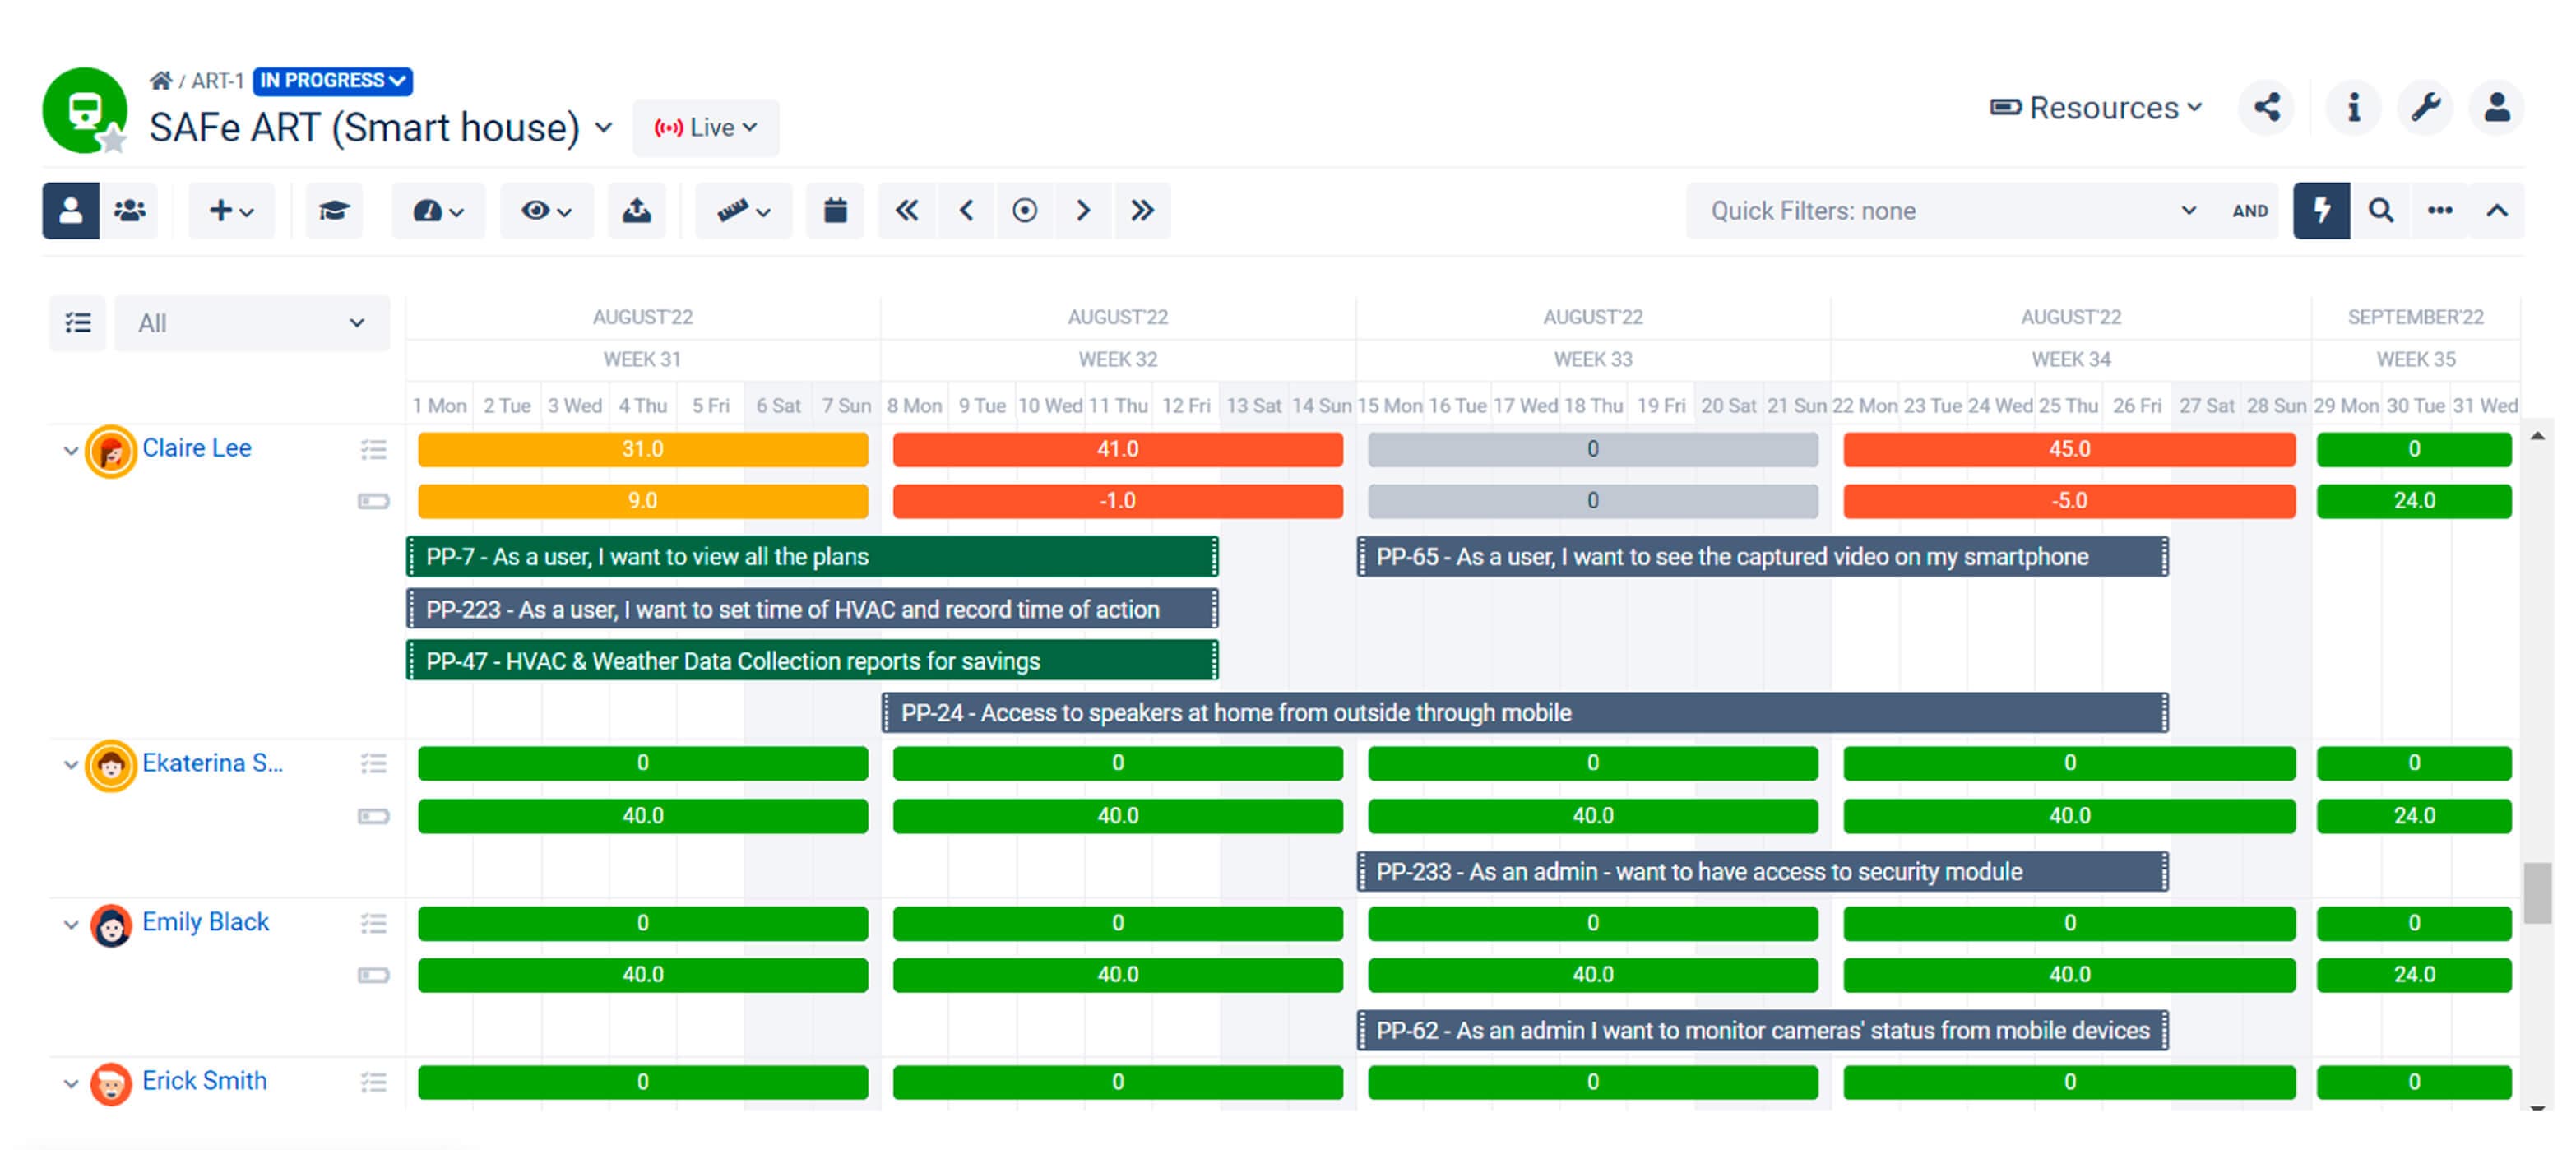Switch to teams view icon

129,210
